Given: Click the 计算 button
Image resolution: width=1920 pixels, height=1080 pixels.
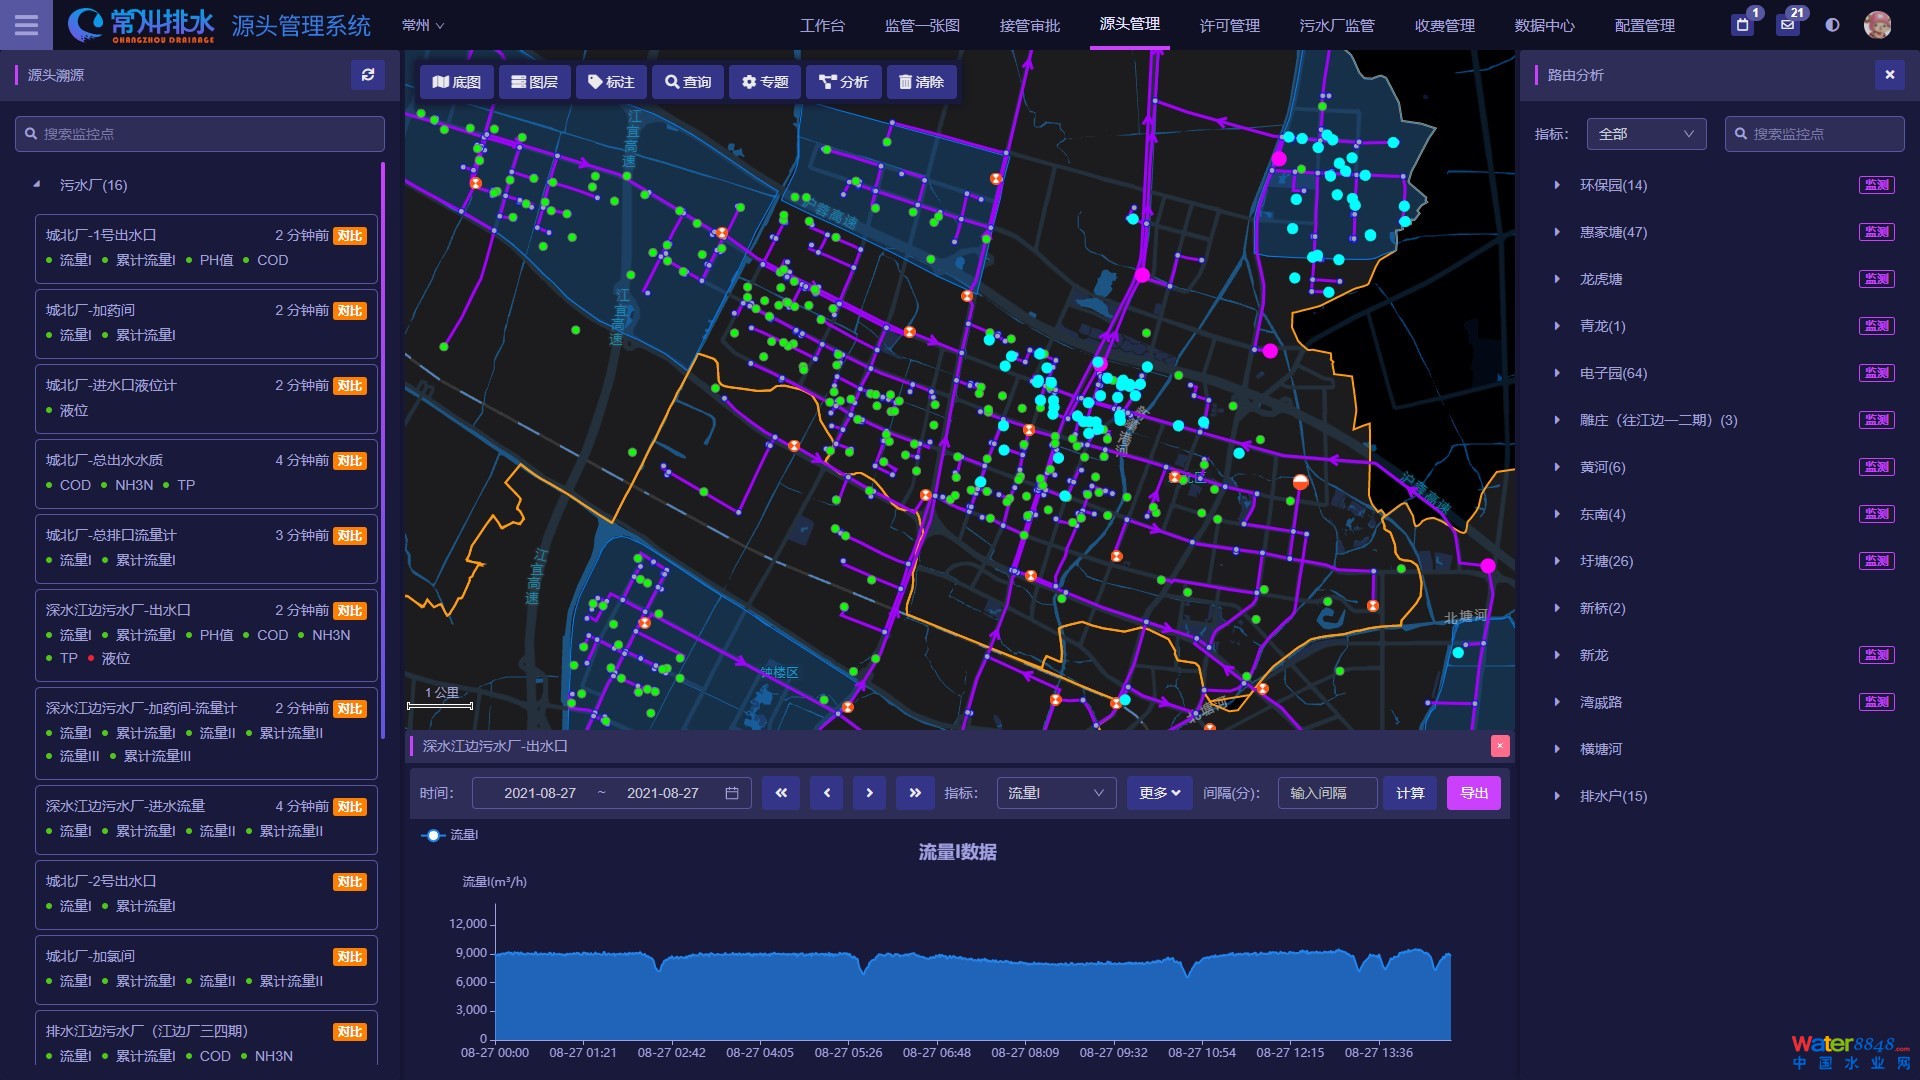Looking at the screenshot, I should point(1410,793).
